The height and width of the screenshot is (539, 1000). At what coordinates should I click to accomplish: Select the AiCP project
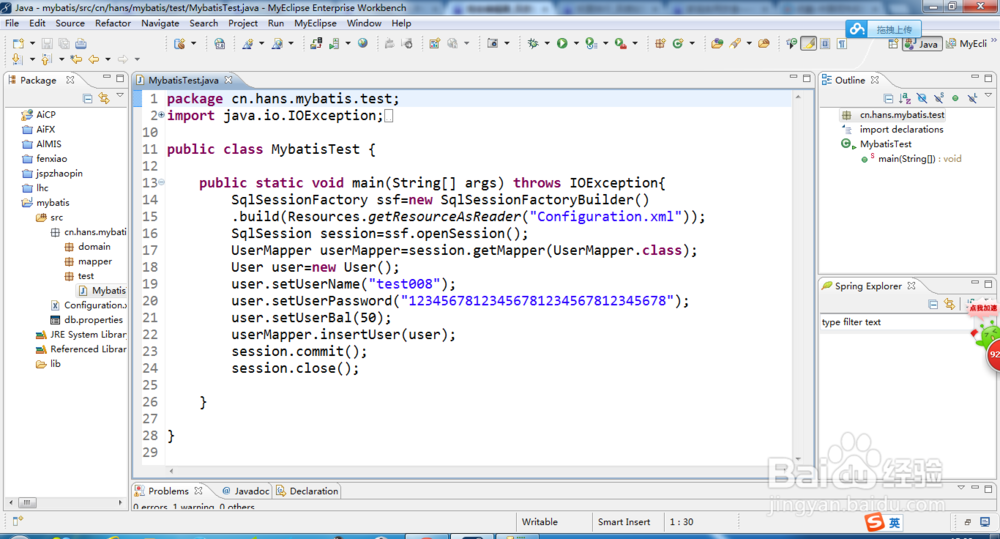[39, 115]
